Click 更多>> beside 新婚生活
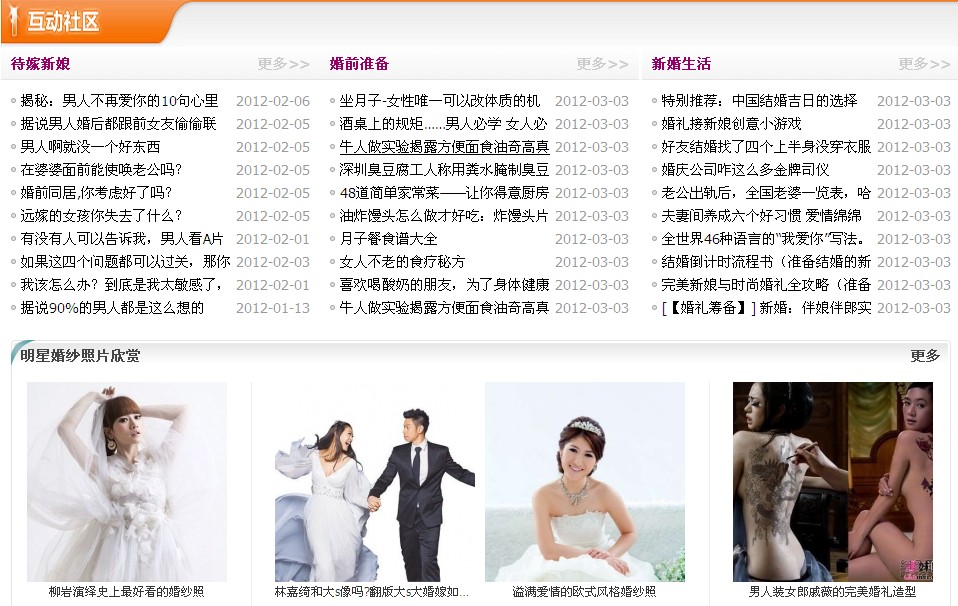 tap(924, 64)
